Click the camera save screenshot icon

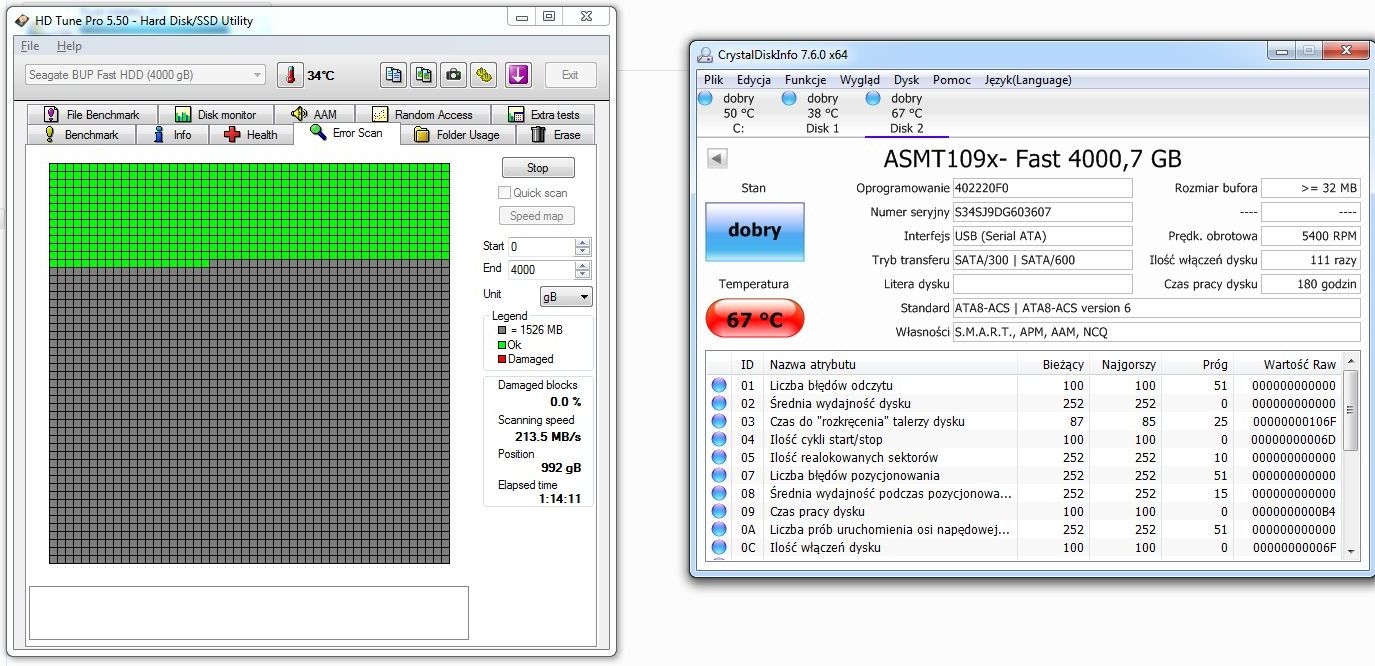tap(454, 75)
